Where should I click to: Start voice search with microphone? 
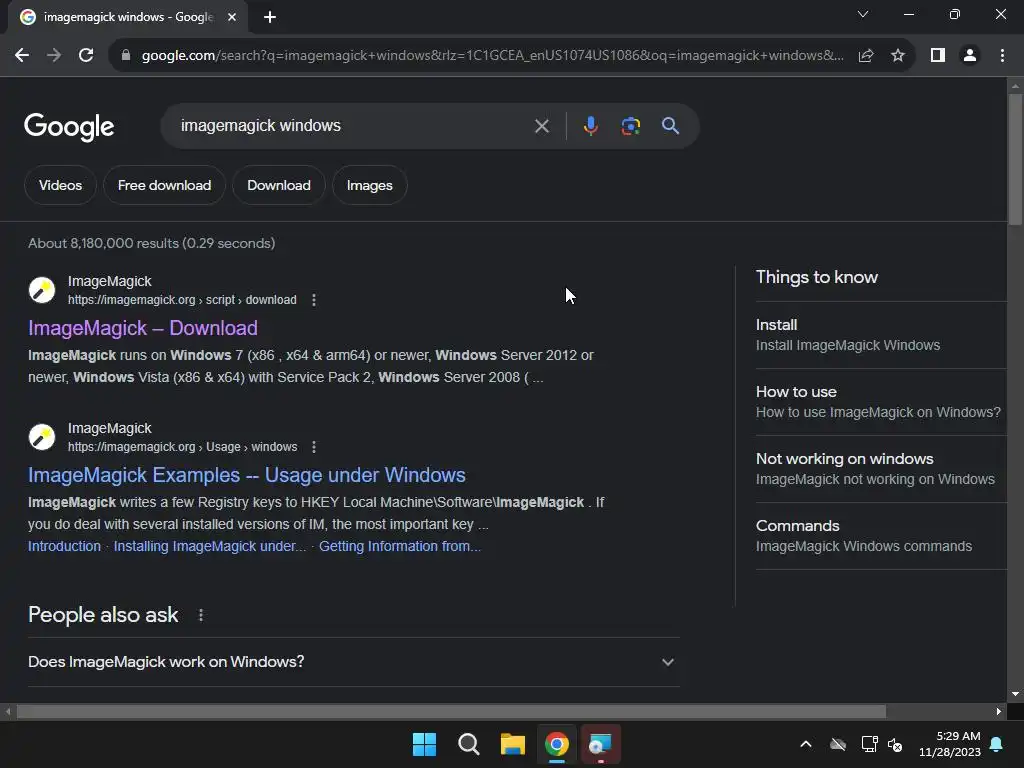coord(590,126)
